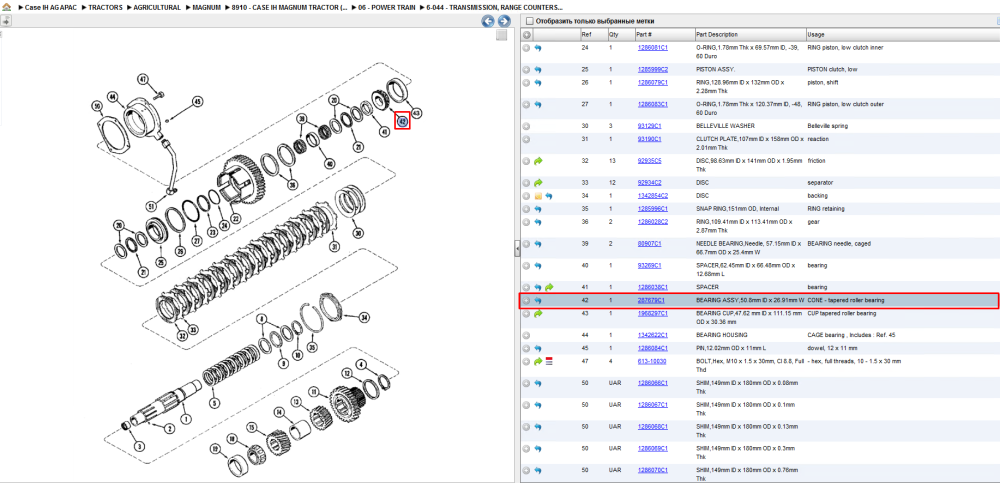Image resolution: width=1000 pixels, height=483 pixels.
Task: Open part number link 92935C5
Action: click(649, 161)
